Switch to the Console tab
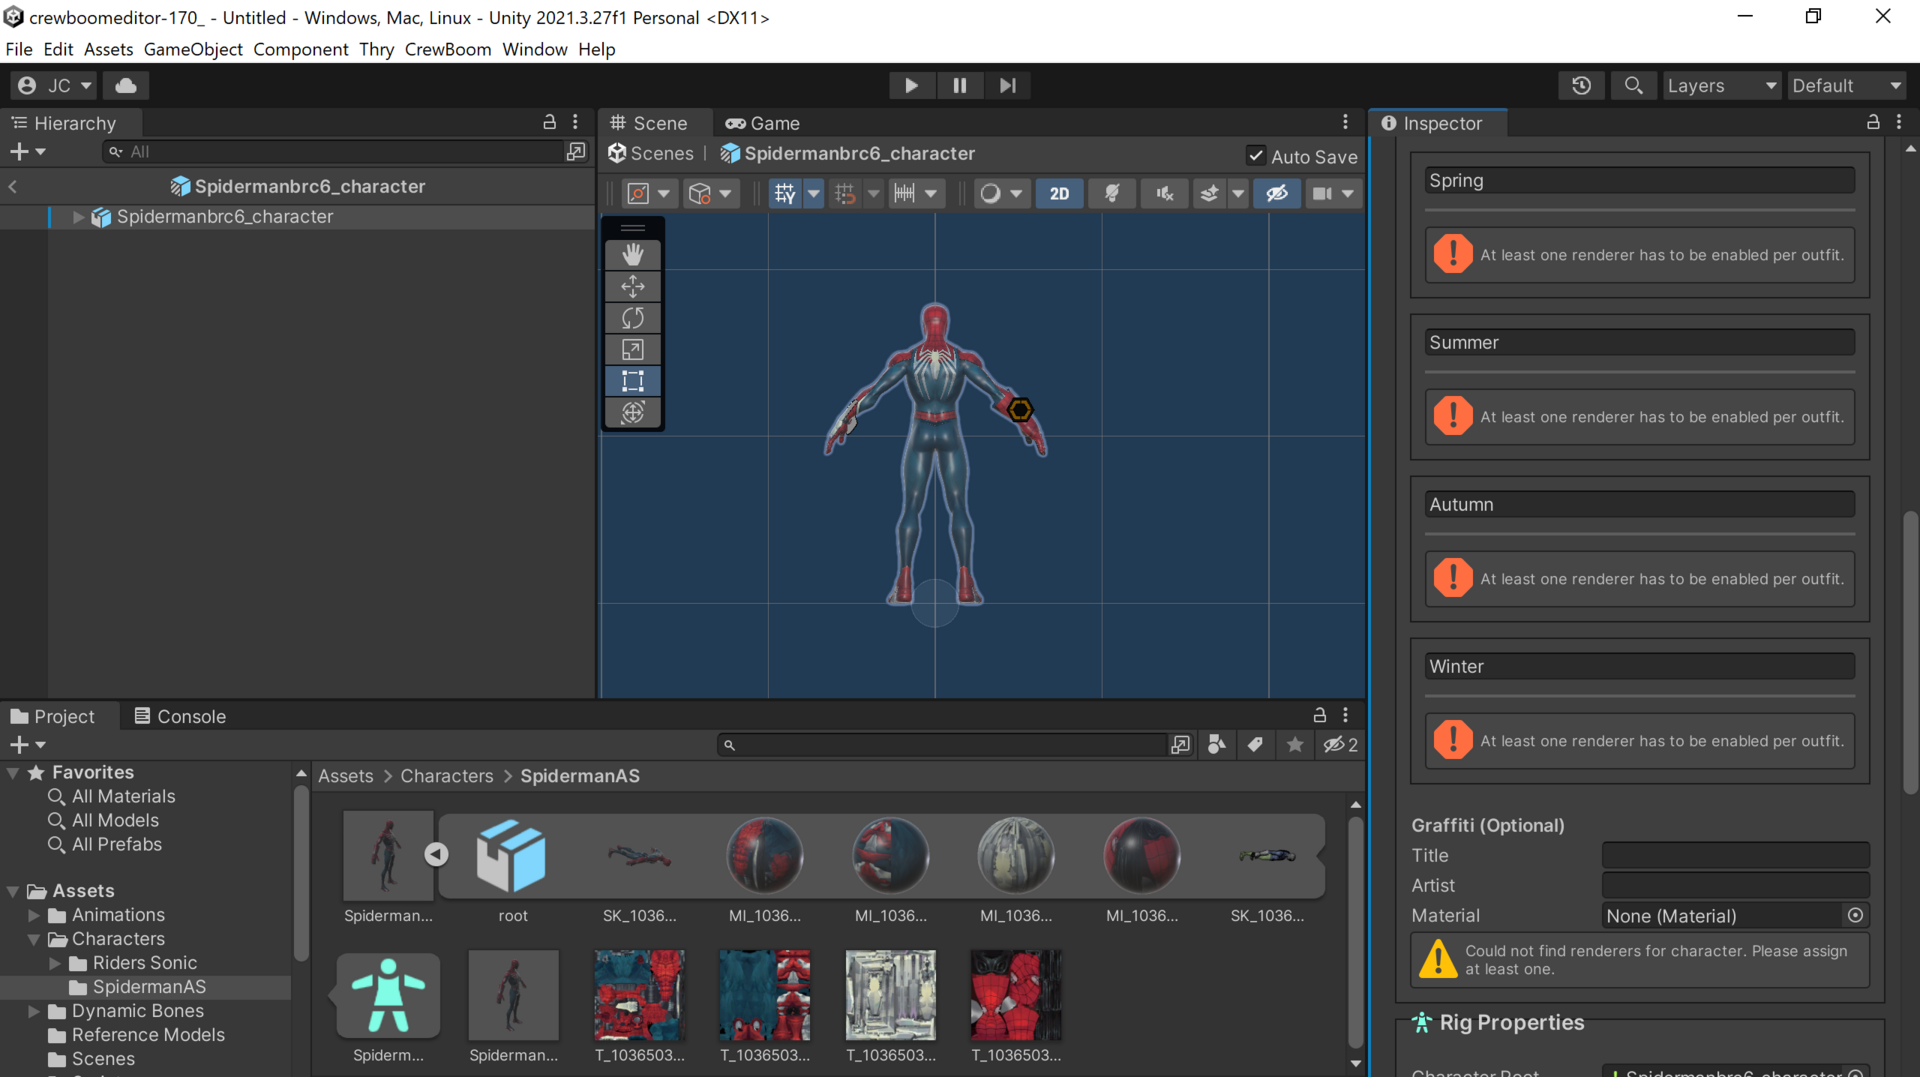This screenshot has height=1077, width=1920. pyautogui.click(x=180, y=716)
